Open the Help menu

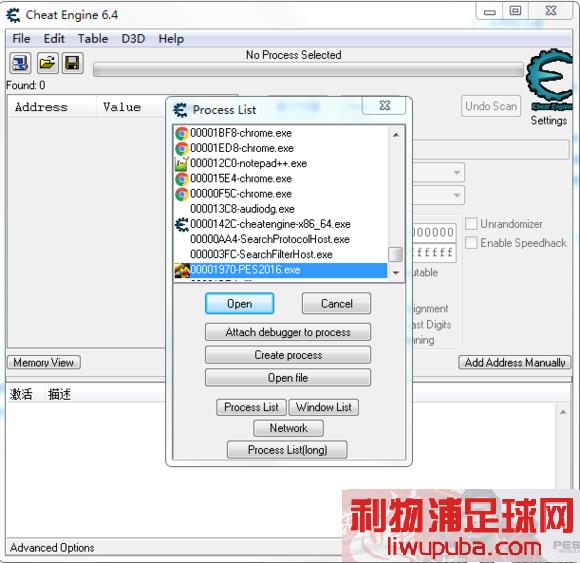[171, 38]
